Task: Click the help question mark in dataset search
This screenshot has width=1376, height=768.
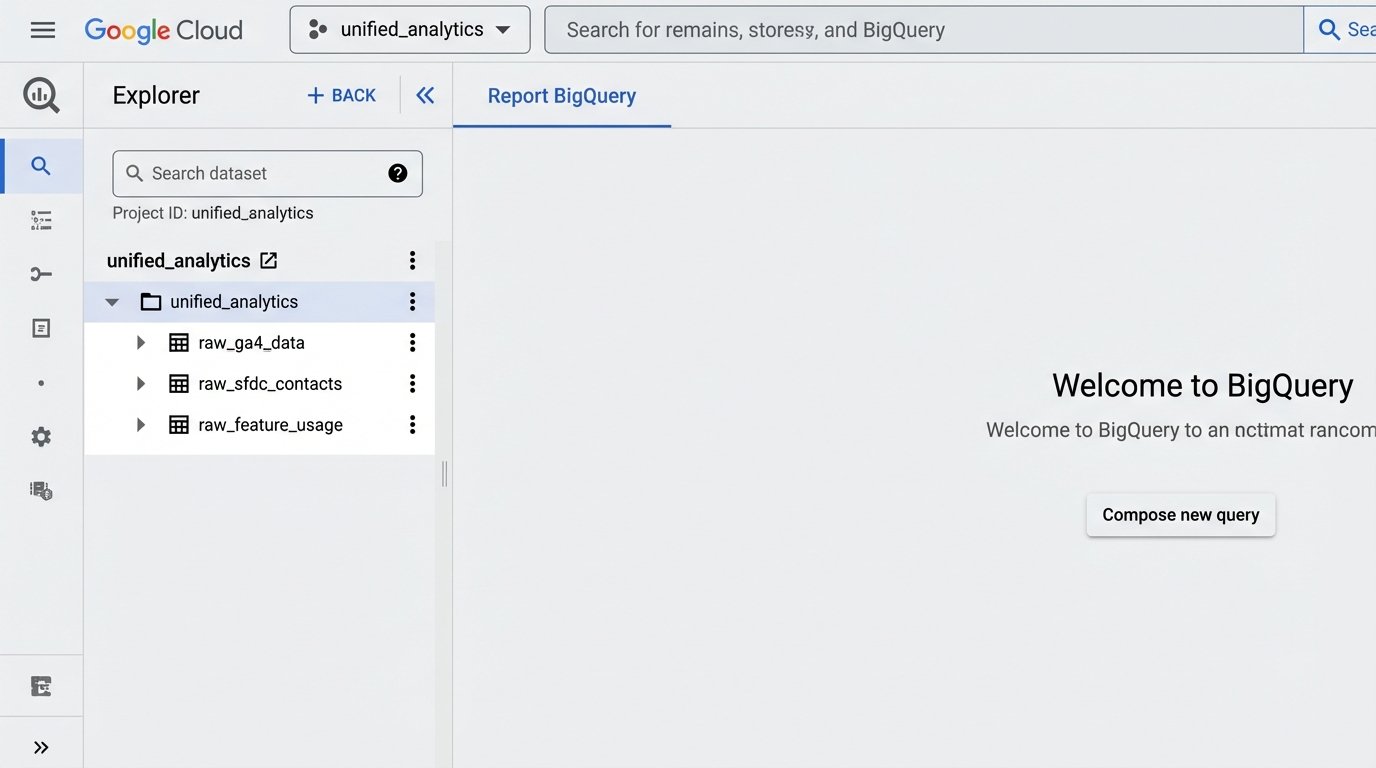Action: (x=398, y=172)
